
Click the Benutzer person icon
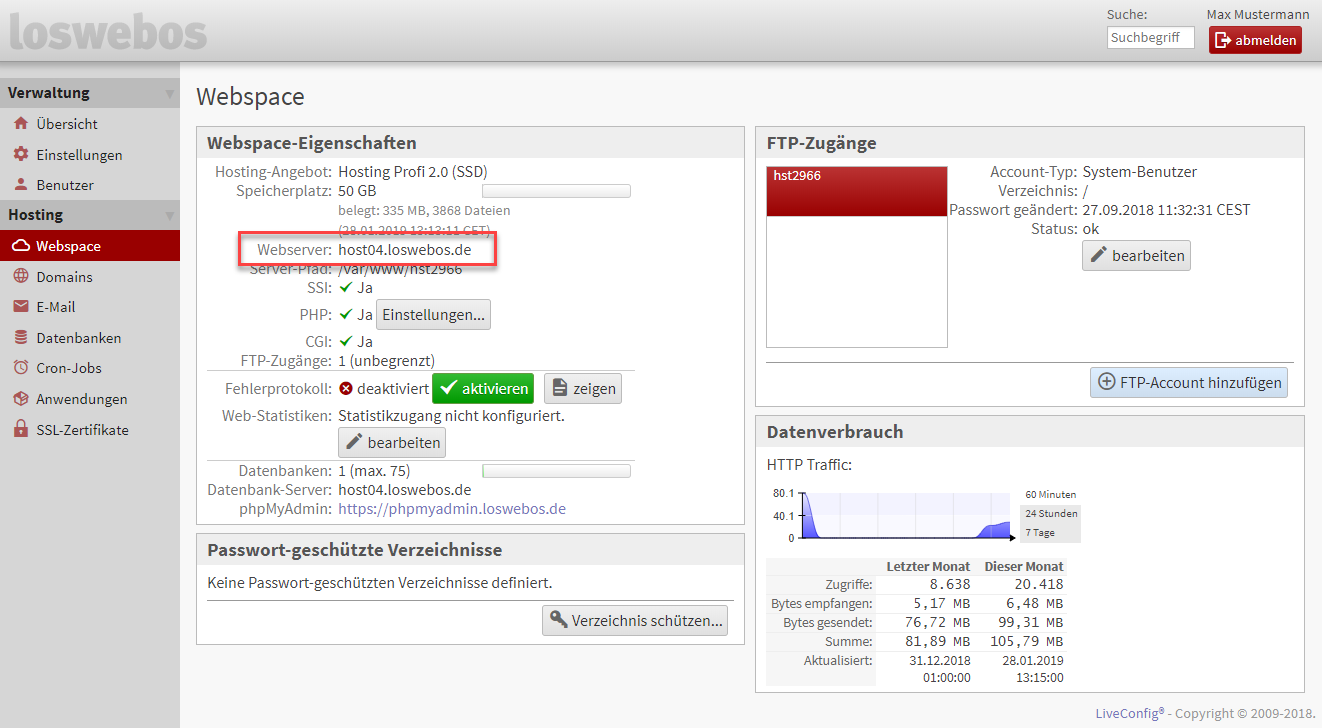click(20, 185)
